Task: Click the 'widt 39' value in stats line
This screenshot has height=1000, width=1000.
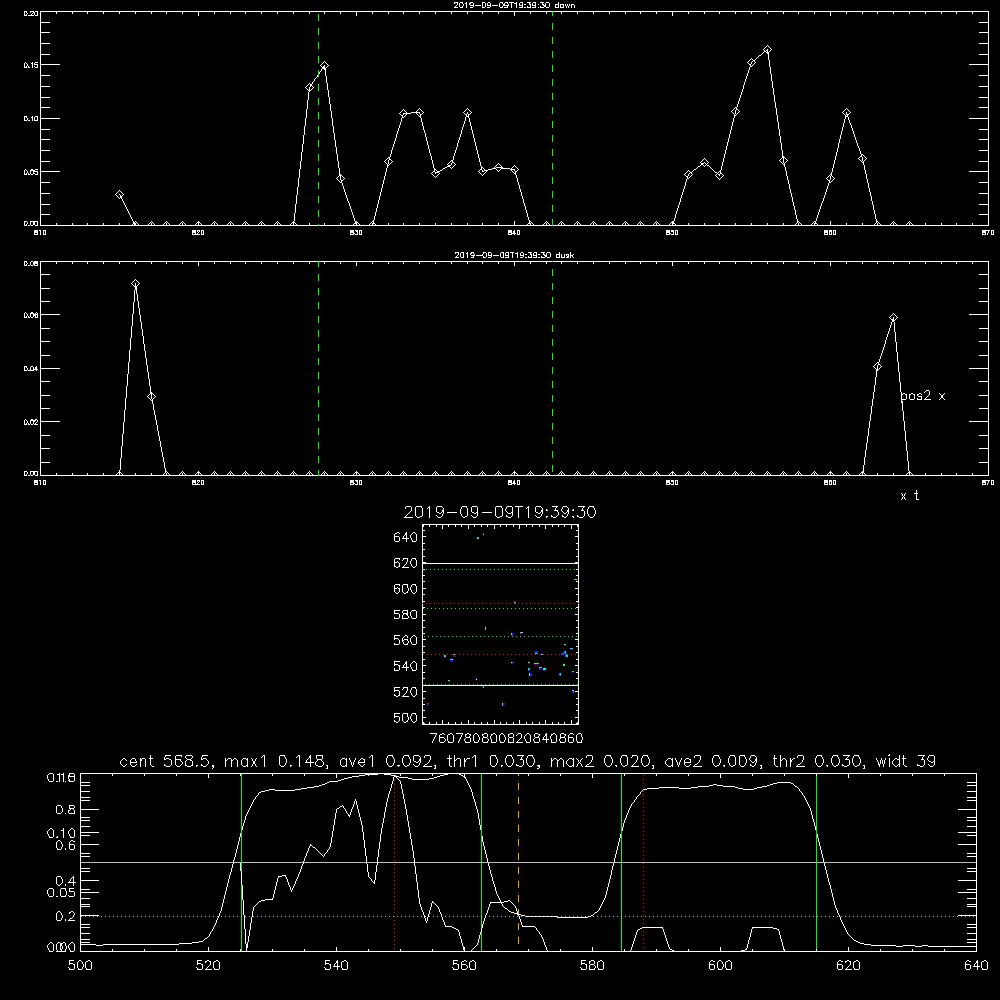Action: click(906, 761)
